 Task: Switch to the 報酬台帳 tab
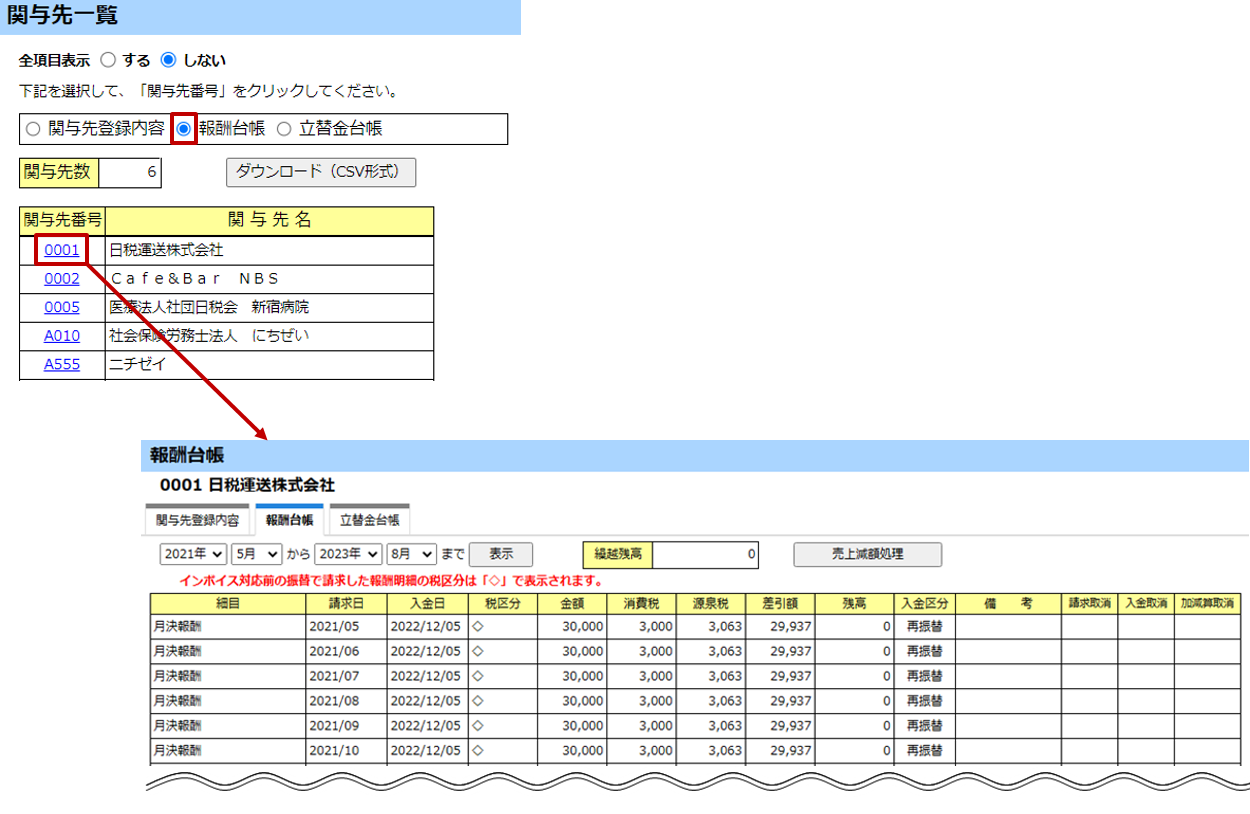289,520
